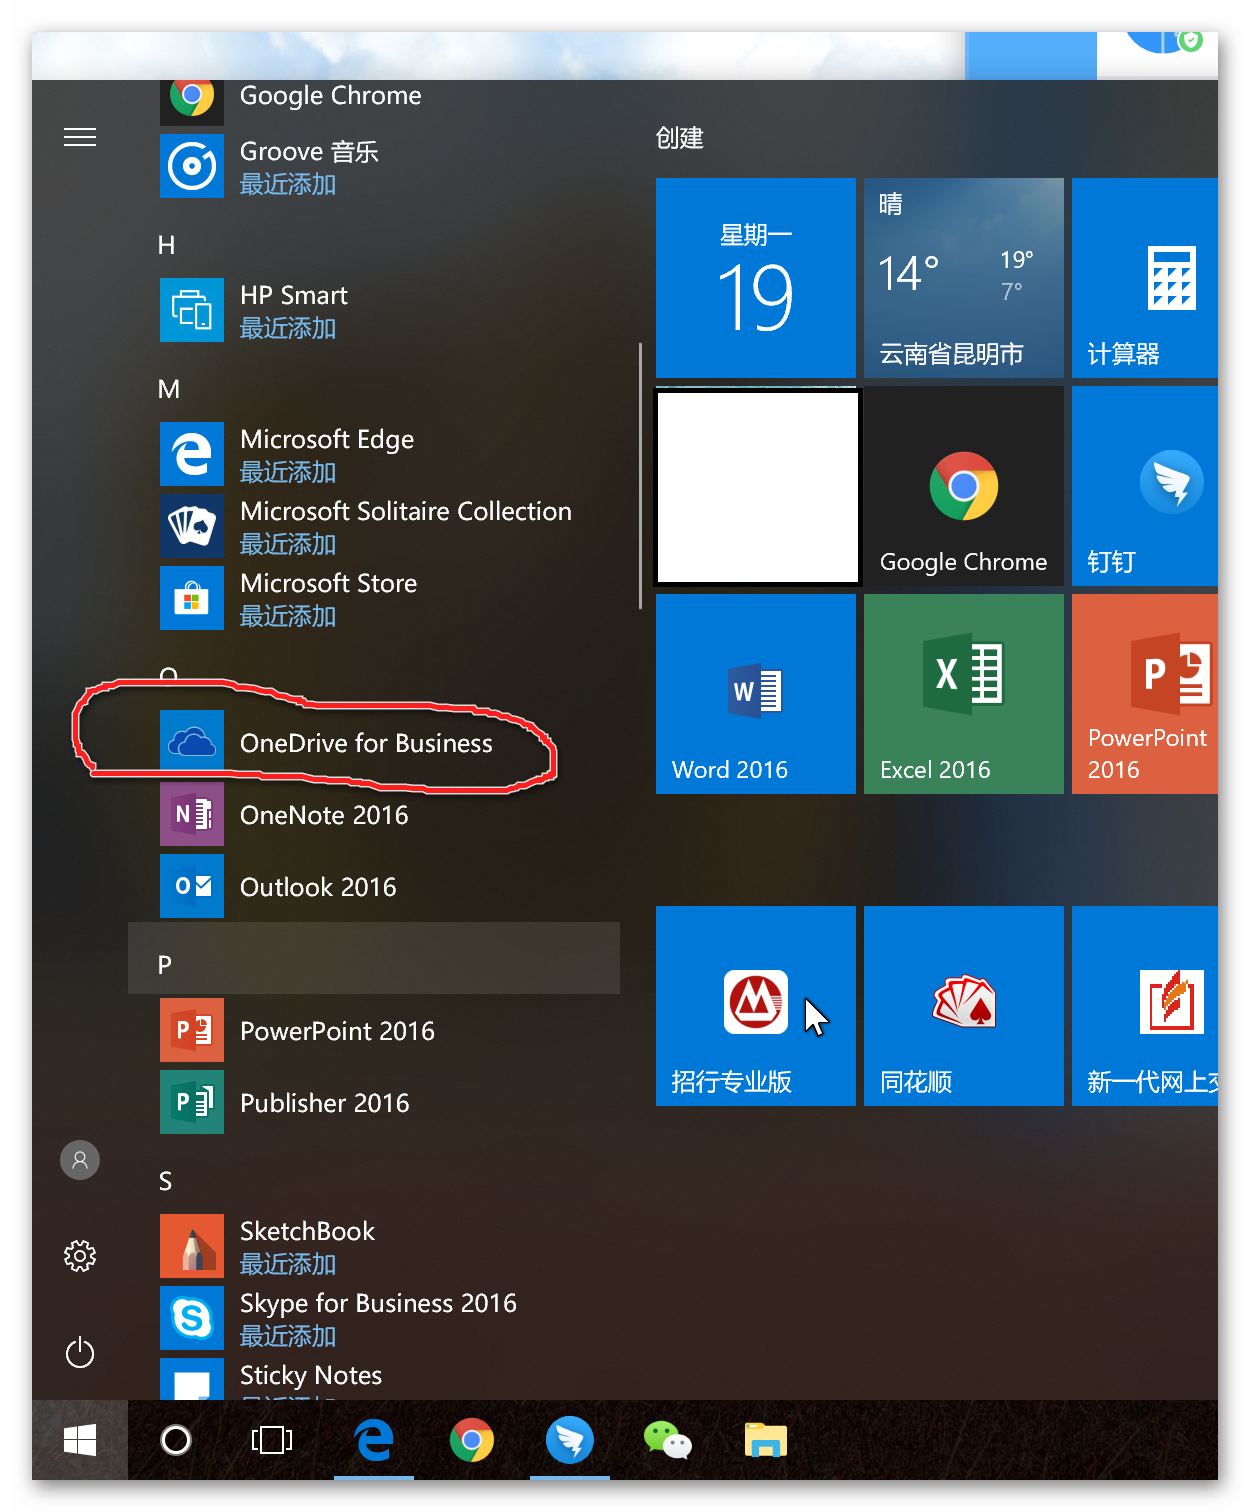Launch SketchBook app icon
The height and width of the screenshot is (1512, 1250).
pos(192,1246)
